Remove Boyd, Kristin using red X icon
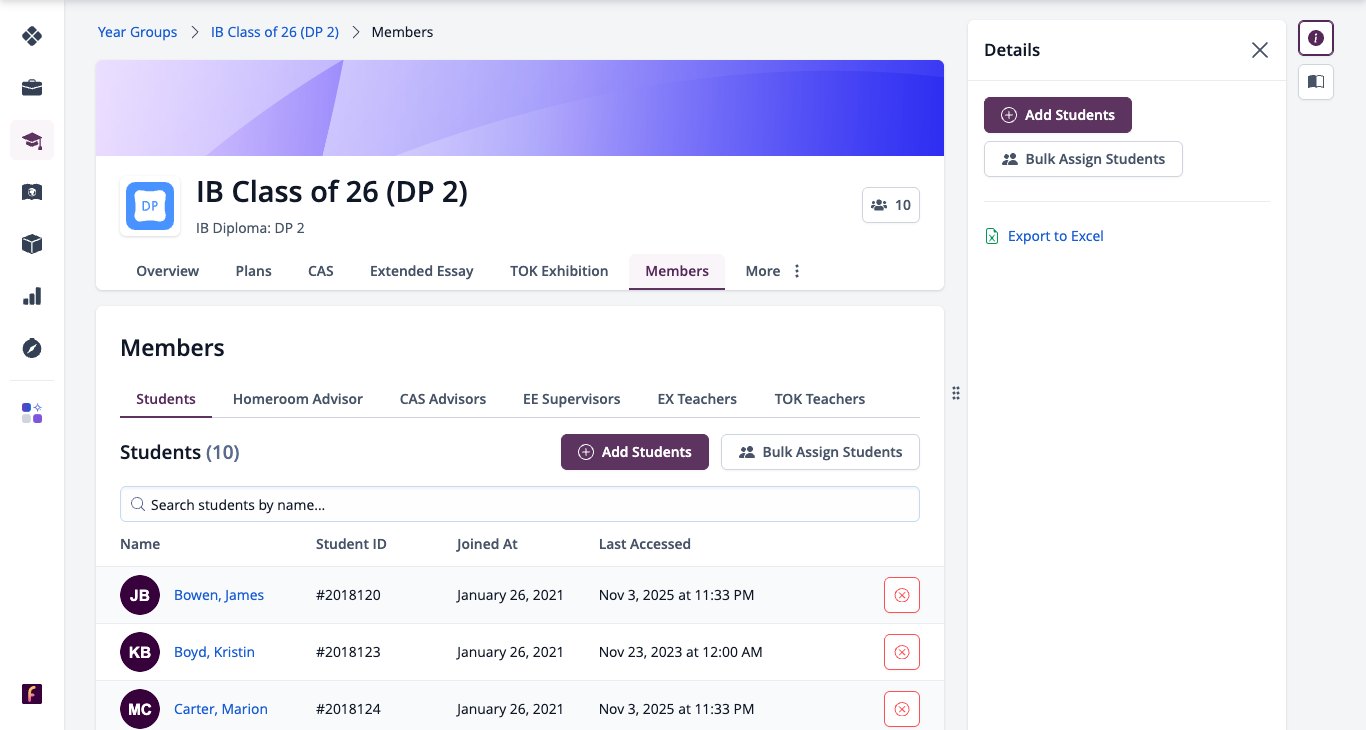Screen dimensions: 1366x730 (901, 652)
